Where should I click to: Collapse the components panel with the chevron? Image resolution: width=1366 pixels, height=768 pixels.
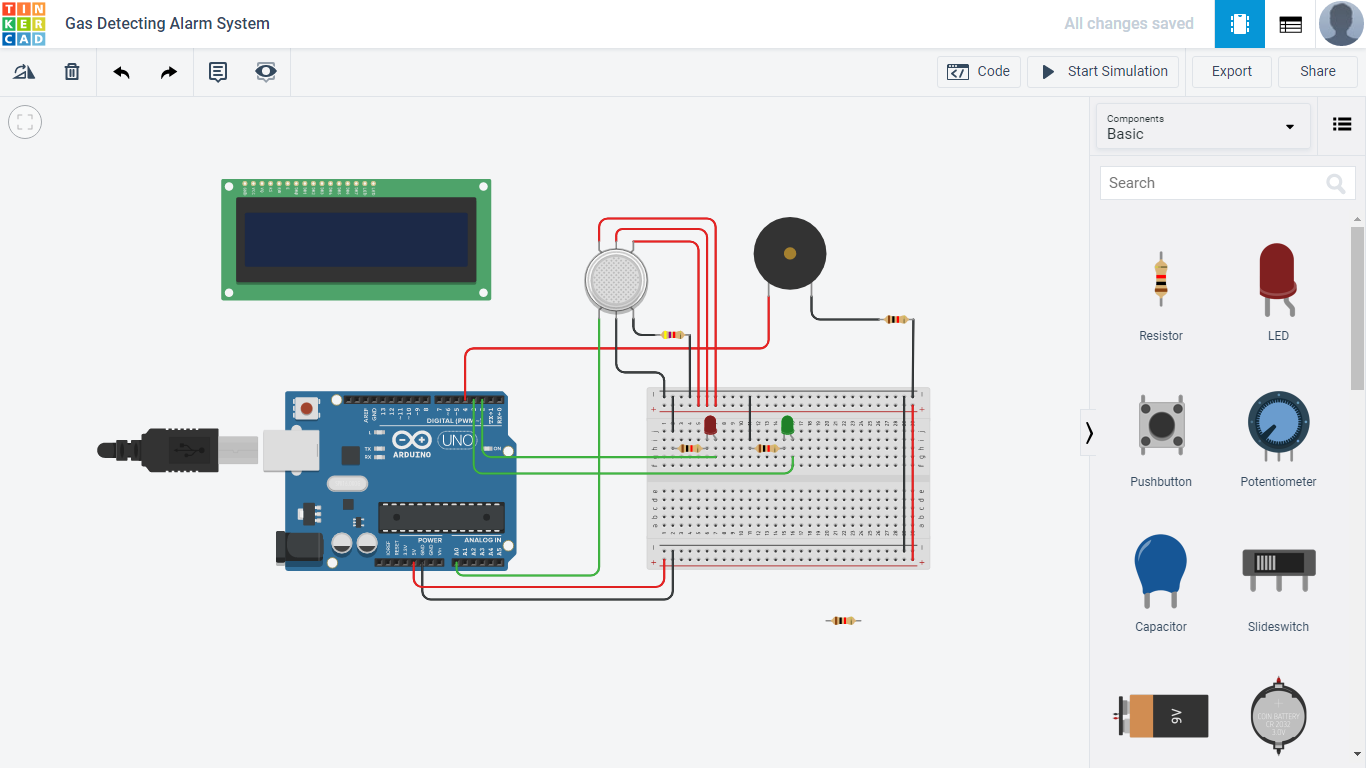[x=1089, y=432]
